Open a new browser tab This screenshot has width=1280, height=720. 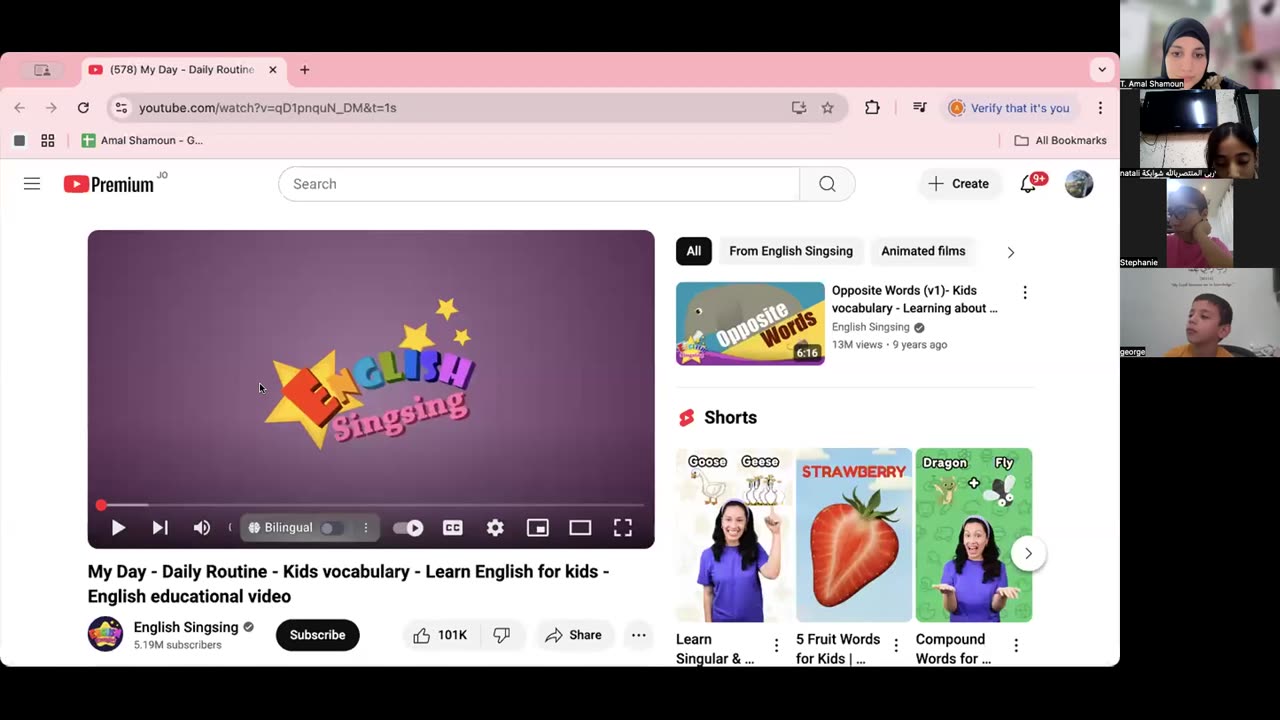[x=305, y=70]
